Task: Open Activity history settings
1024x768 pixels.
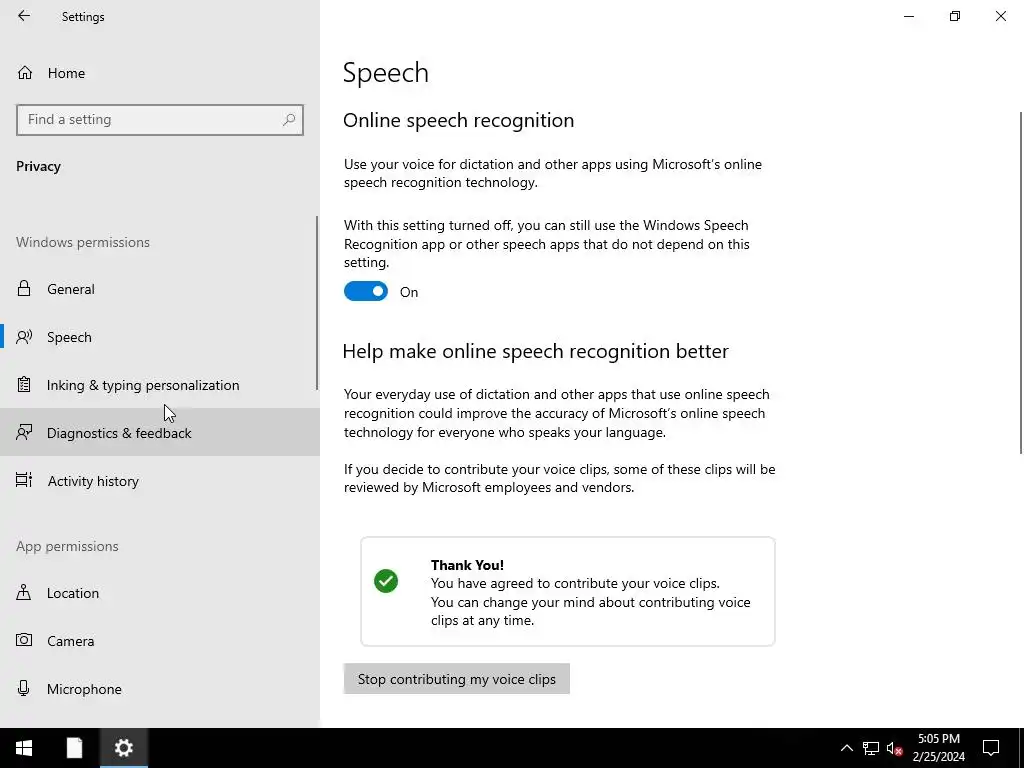Action: pyautogui.click(x=160, y=481)
